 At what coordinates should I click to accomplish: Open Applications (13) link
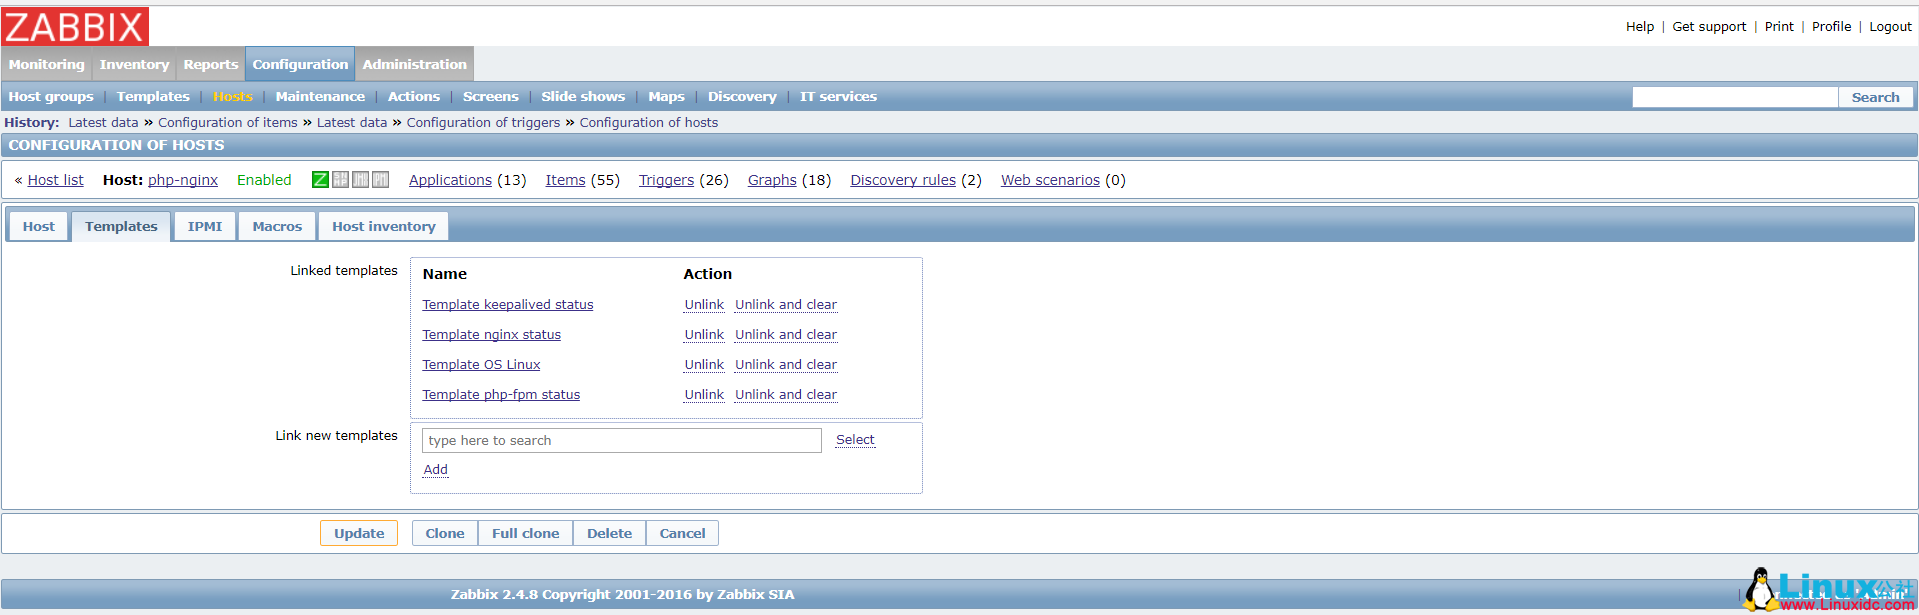tap(450, 180)
